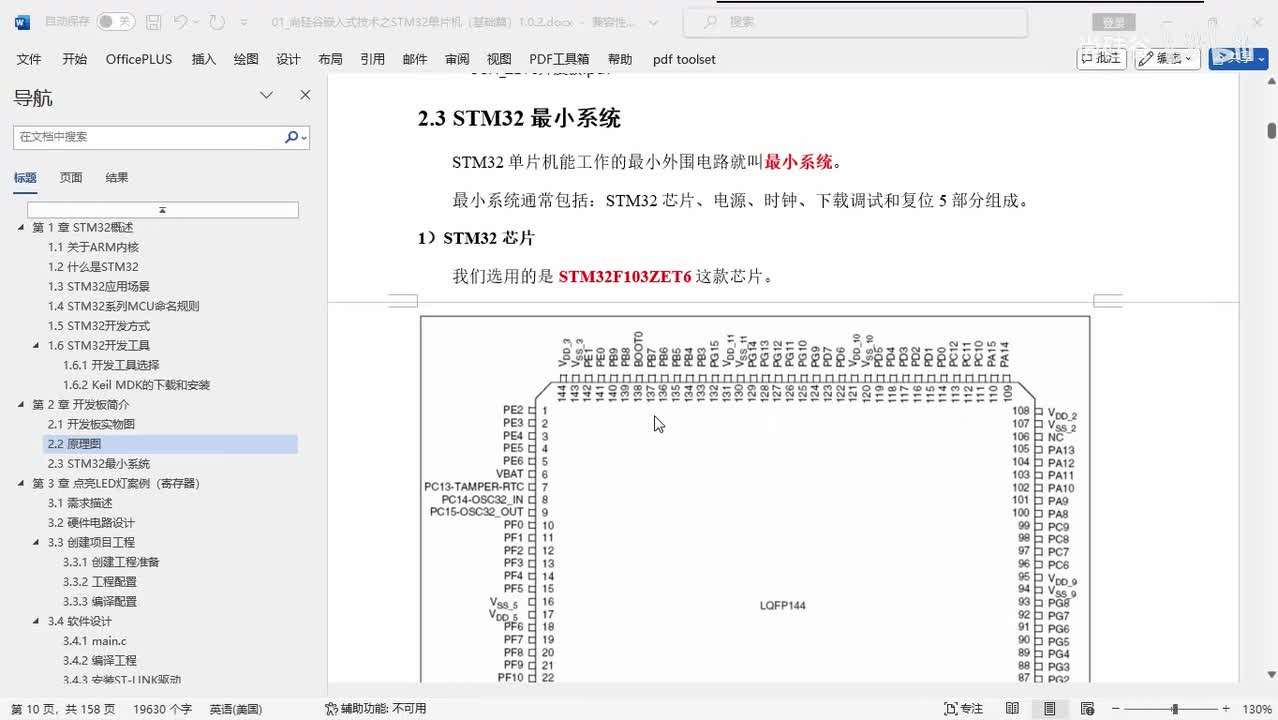Click the 在文档中搜索 search field
This screenshot has width=1278, height=720.
[x=147, y=137]
